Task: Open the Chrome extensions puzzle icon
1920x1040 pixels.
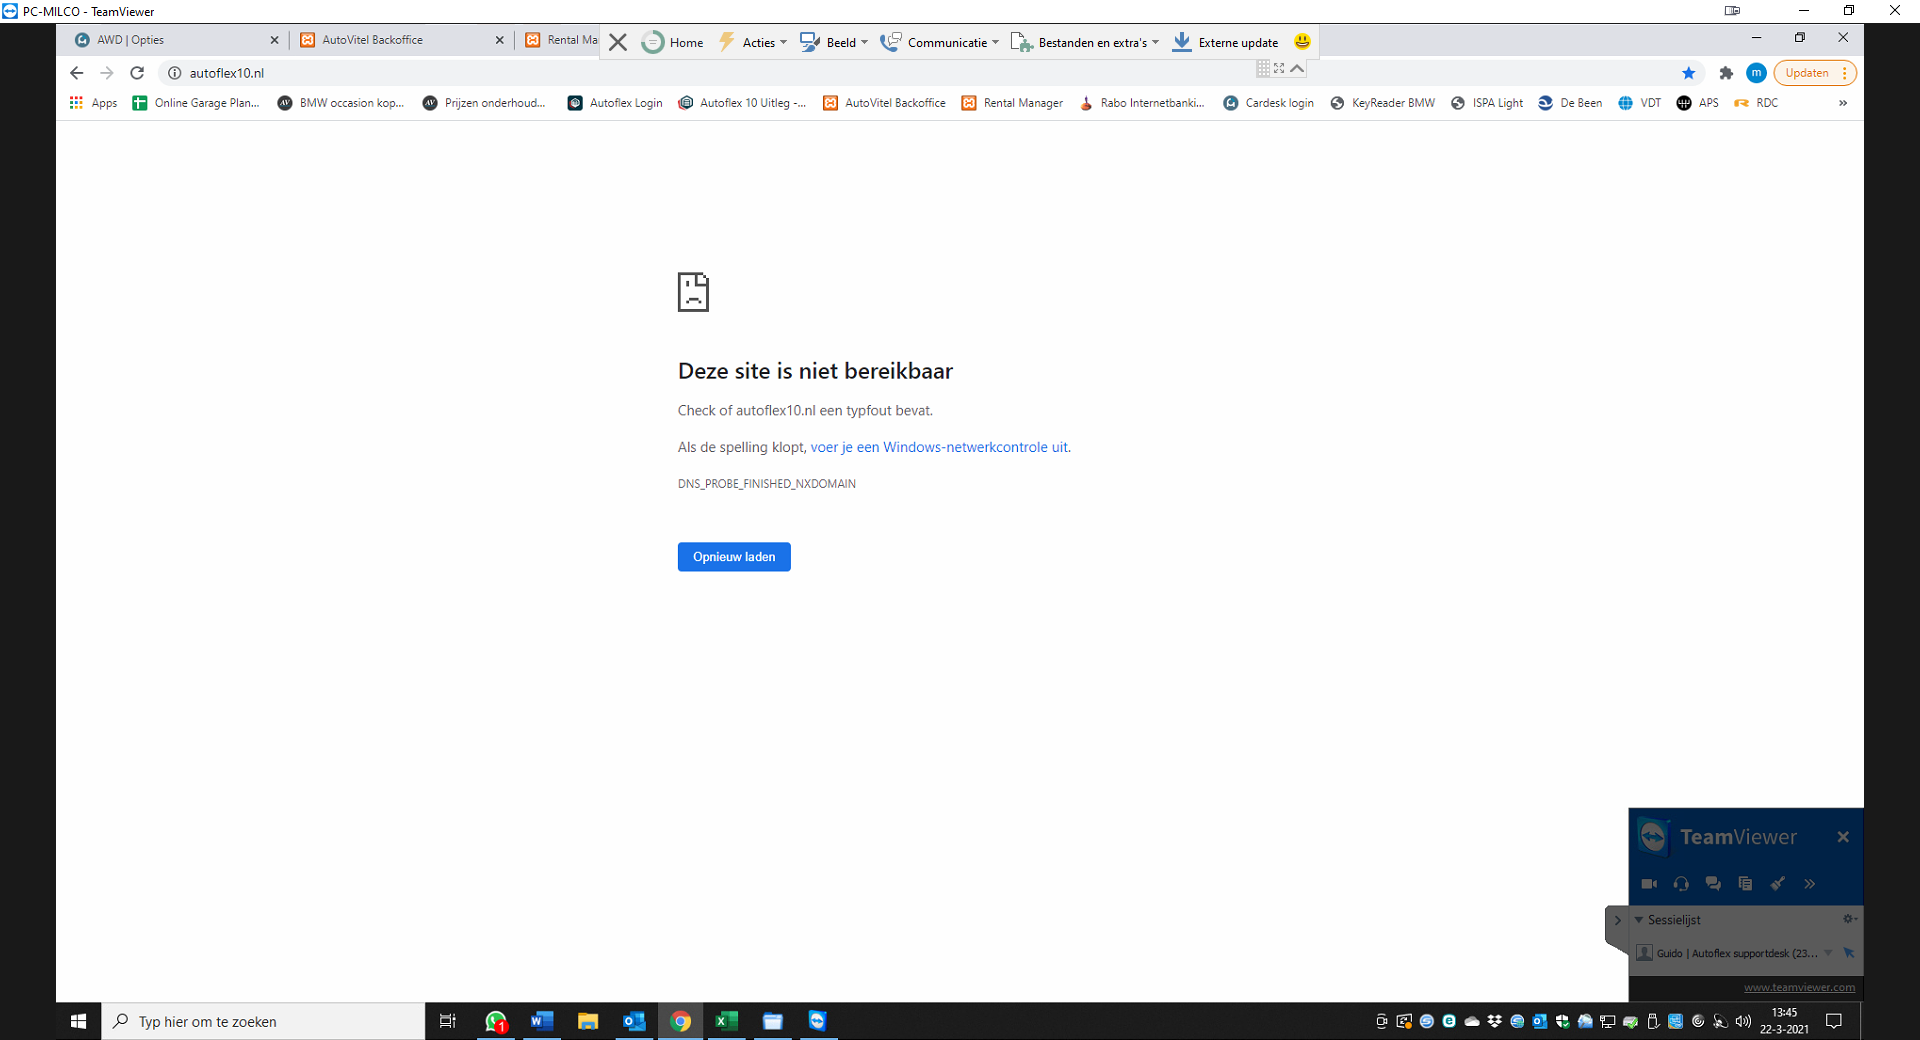Action: pyautogui.click(x=1726, y=73)
